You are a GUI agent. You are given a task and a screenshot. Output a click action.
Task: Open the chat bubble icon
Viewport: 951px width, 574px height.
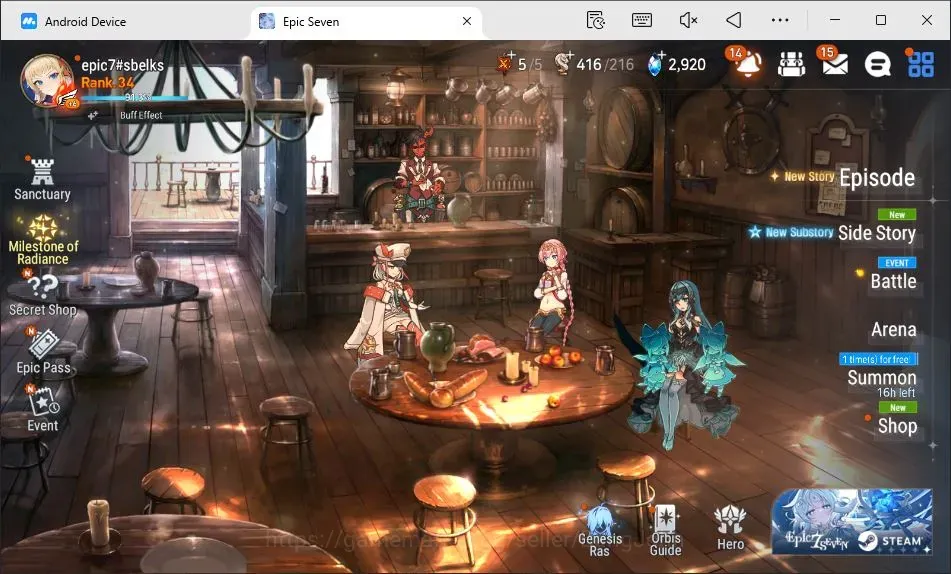tap(877, 64)
